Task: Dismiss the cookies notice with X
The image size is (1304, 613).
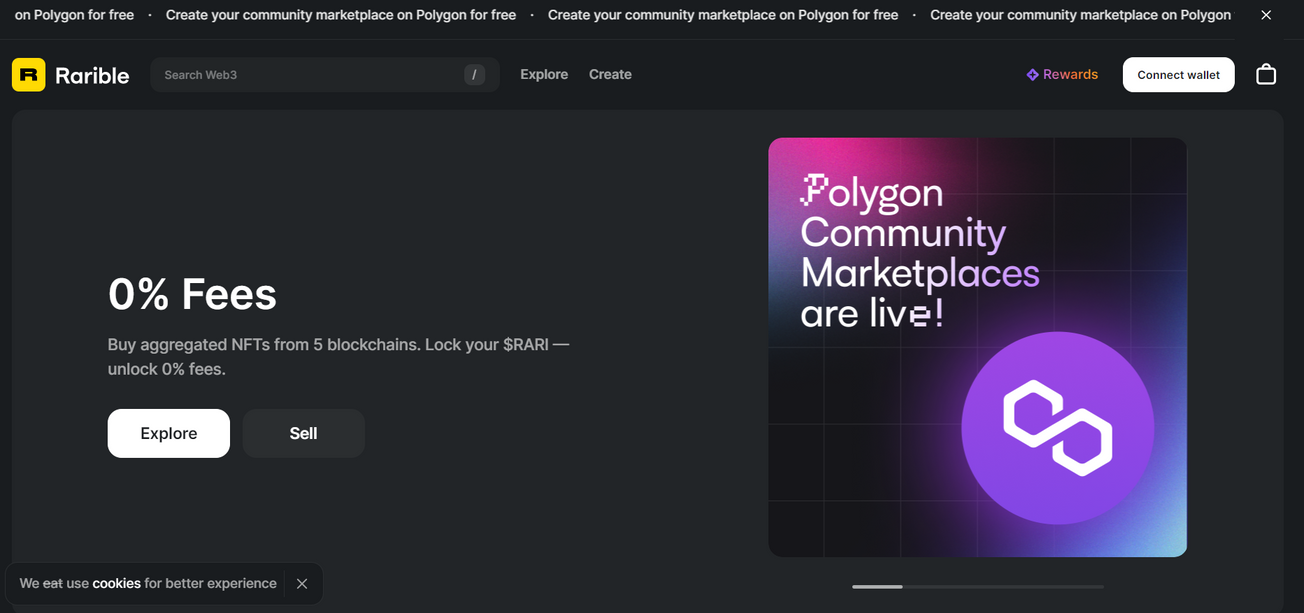Action: tap(302, 583)
